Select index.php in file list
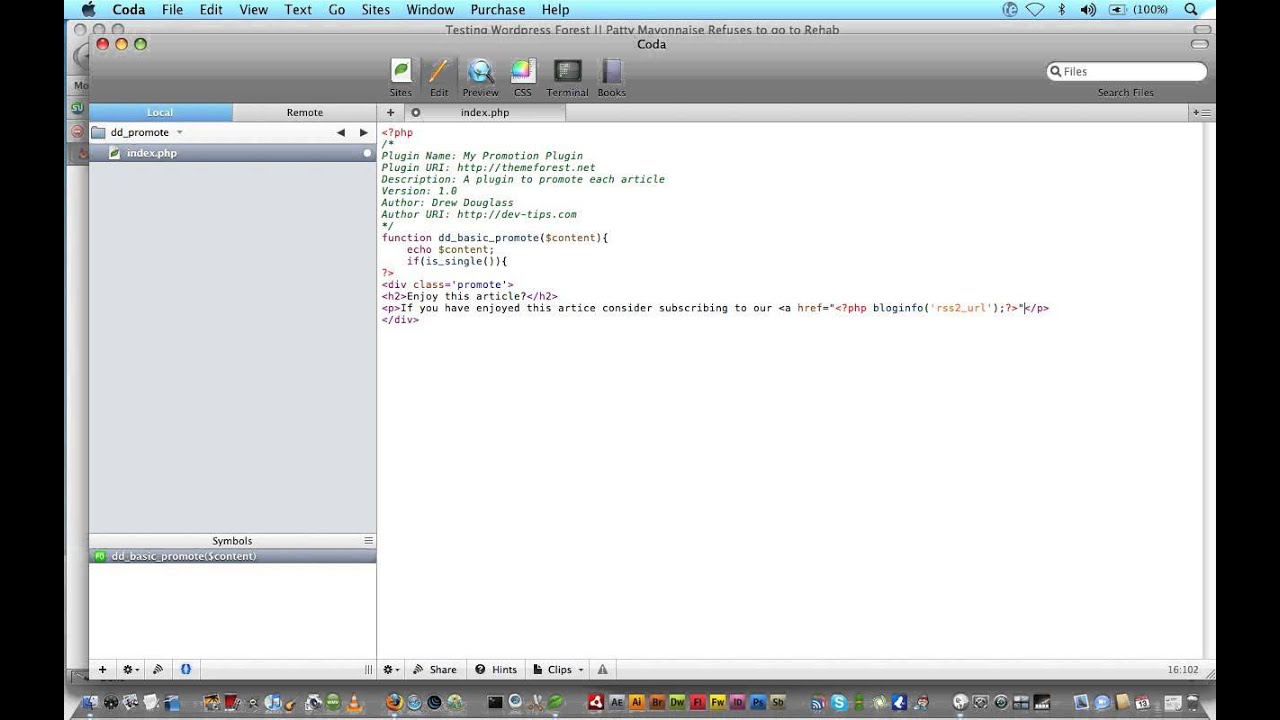Image resolution: width=1280 pixels, height=720 pixels. [x=232, y=153]
